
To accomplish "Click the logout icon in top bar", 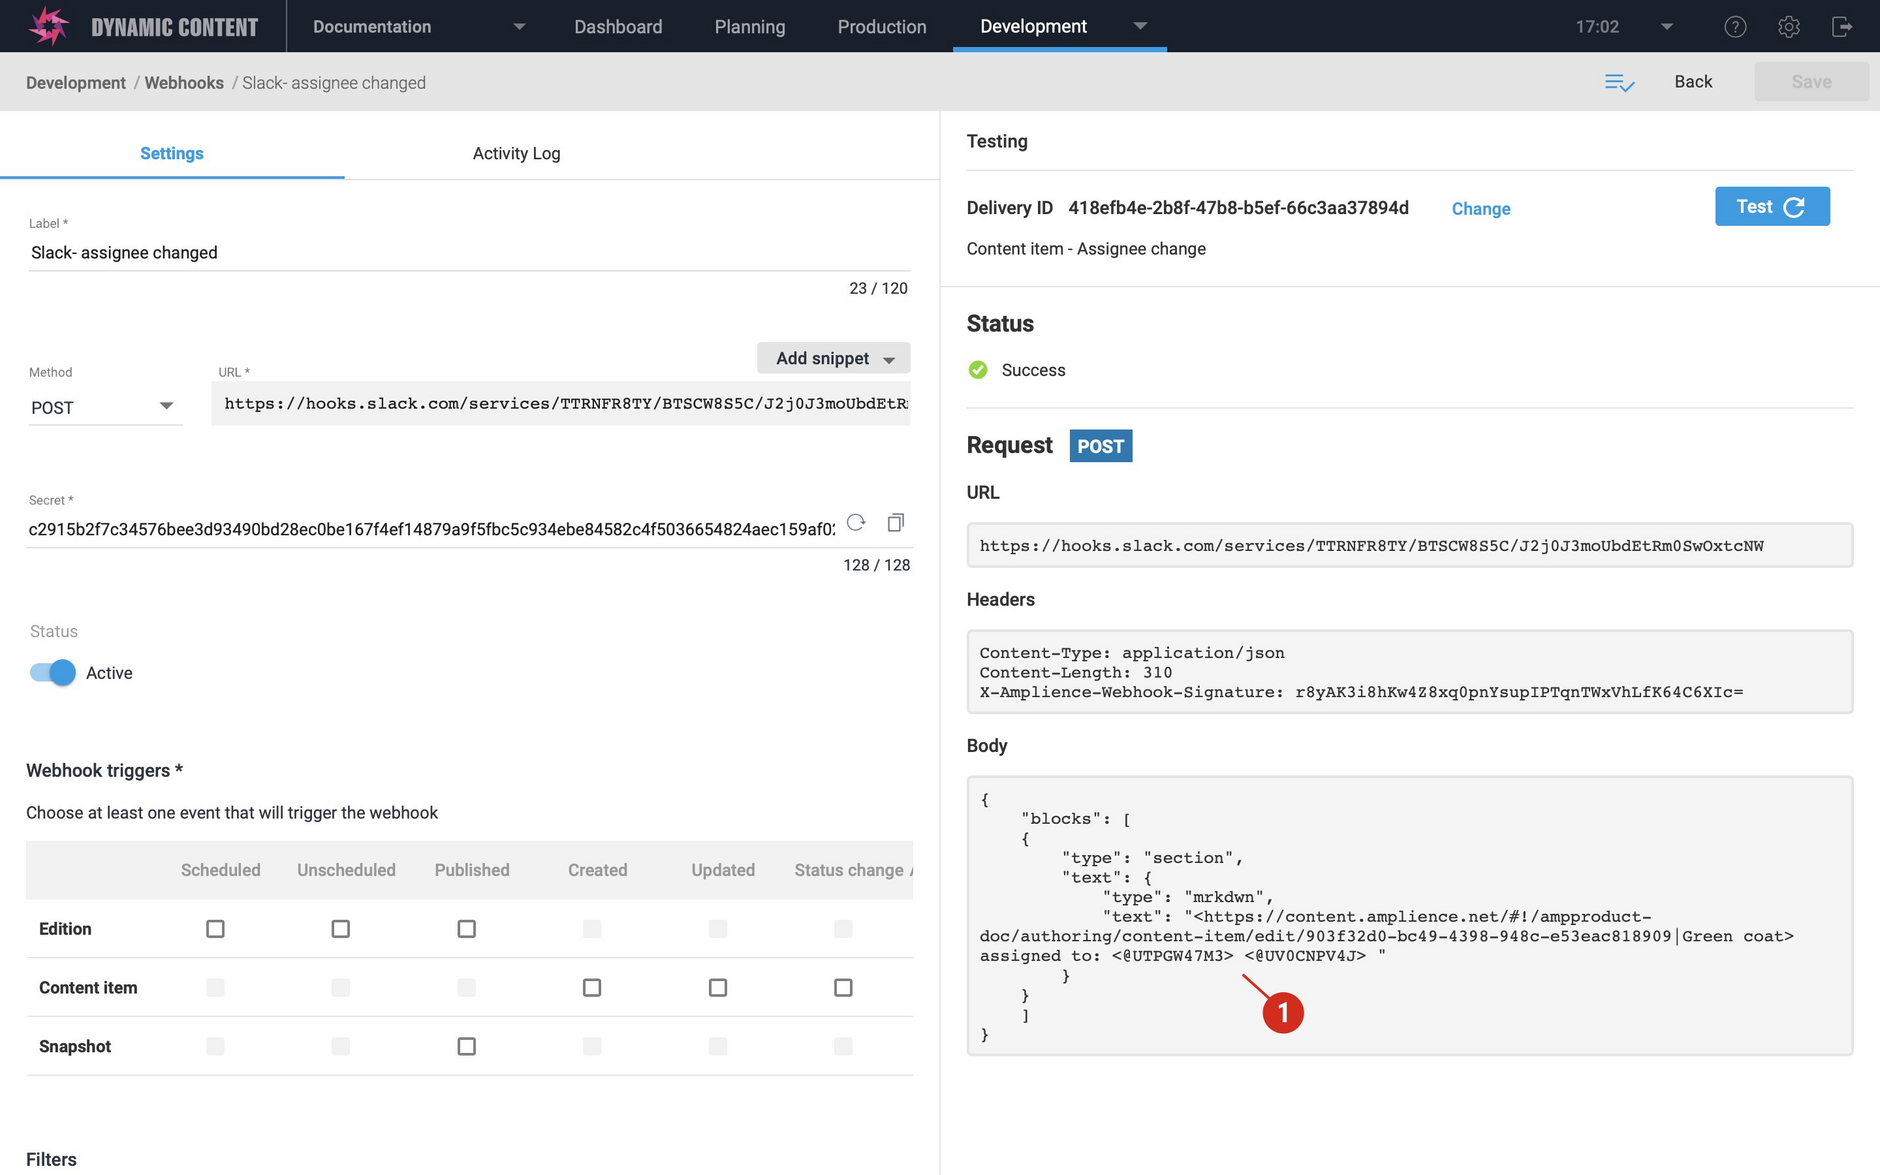I will (1842, 27).
